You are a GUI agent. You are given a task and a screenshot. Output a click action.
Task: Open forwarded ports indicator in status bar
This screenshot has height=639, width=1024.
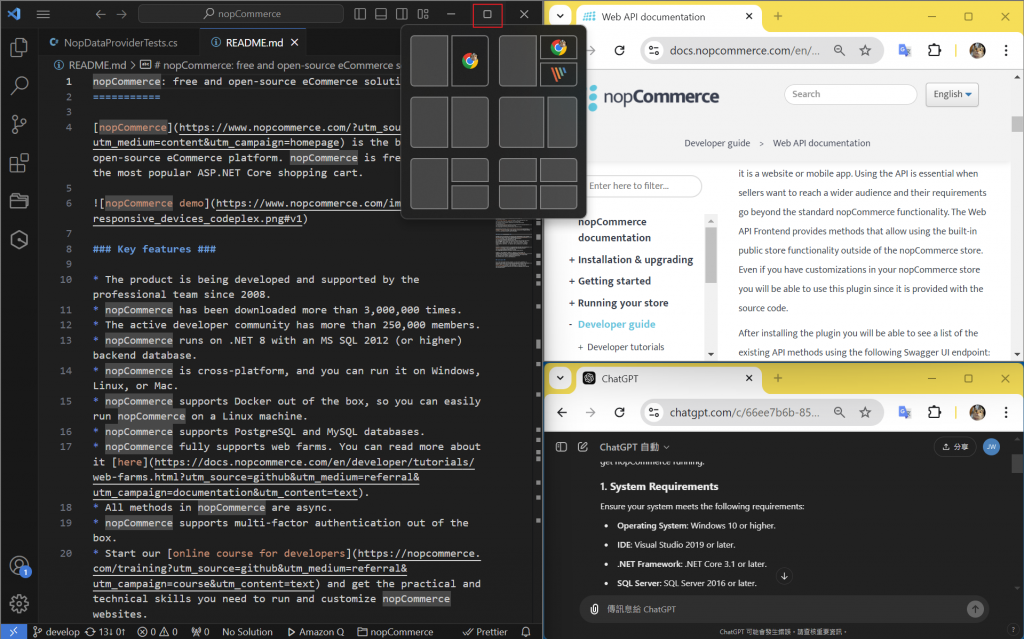tap(200, 632)
